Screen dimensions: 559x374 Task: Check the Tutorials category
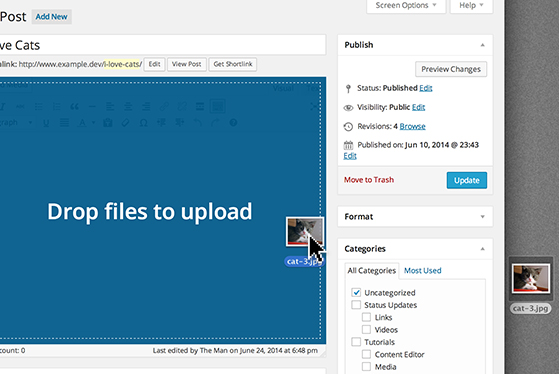356,342
